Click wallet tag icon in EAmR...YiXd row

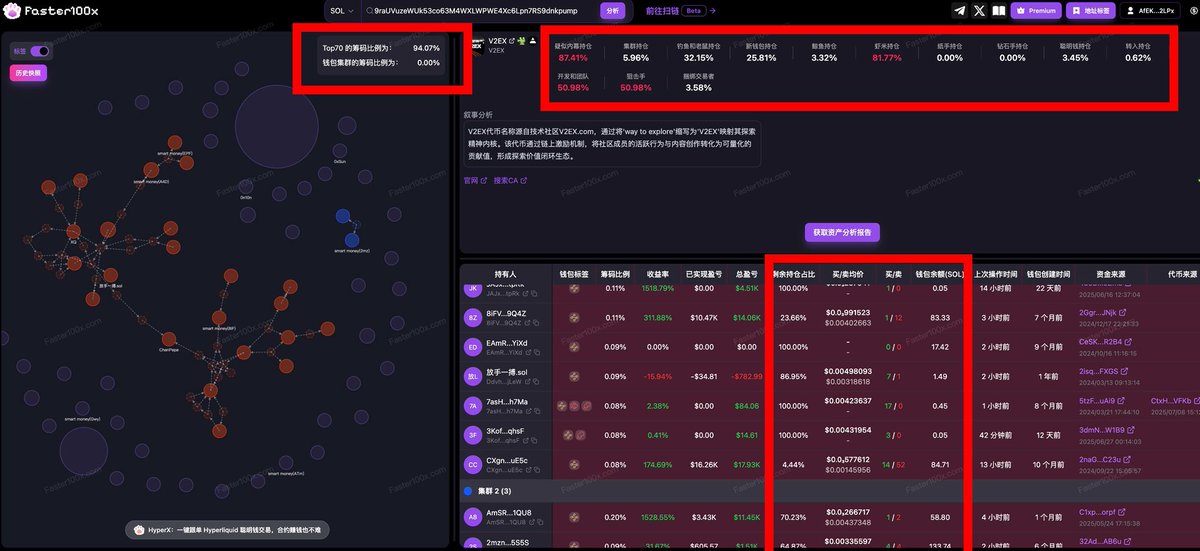click(574, 347)
